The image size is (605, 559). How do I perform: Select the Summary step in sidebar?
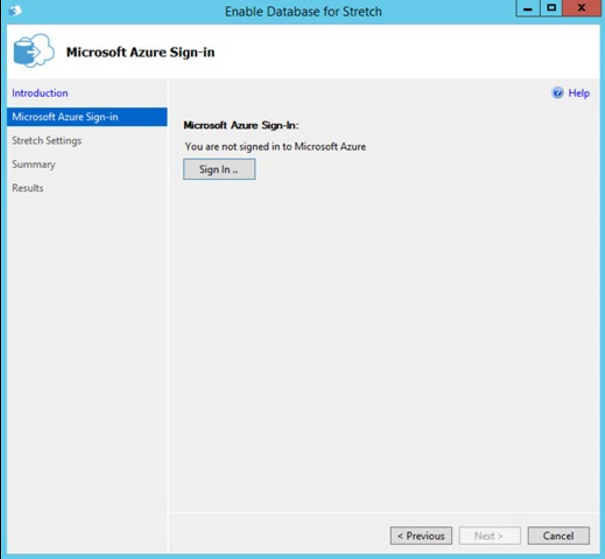coord(34,164)
